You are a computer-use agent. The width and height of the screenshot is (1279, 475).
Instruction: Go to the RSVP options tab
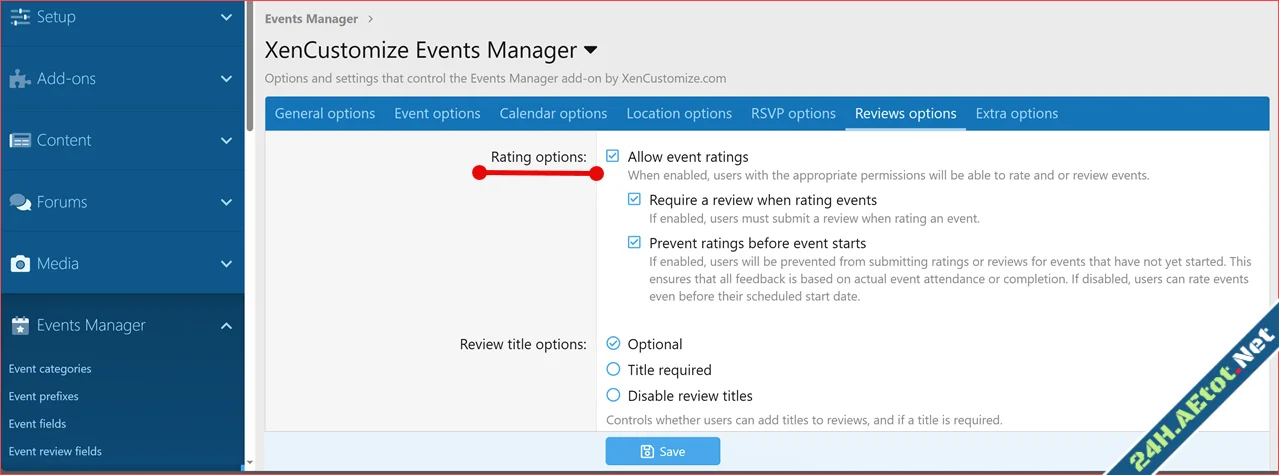tap(793, 113)
